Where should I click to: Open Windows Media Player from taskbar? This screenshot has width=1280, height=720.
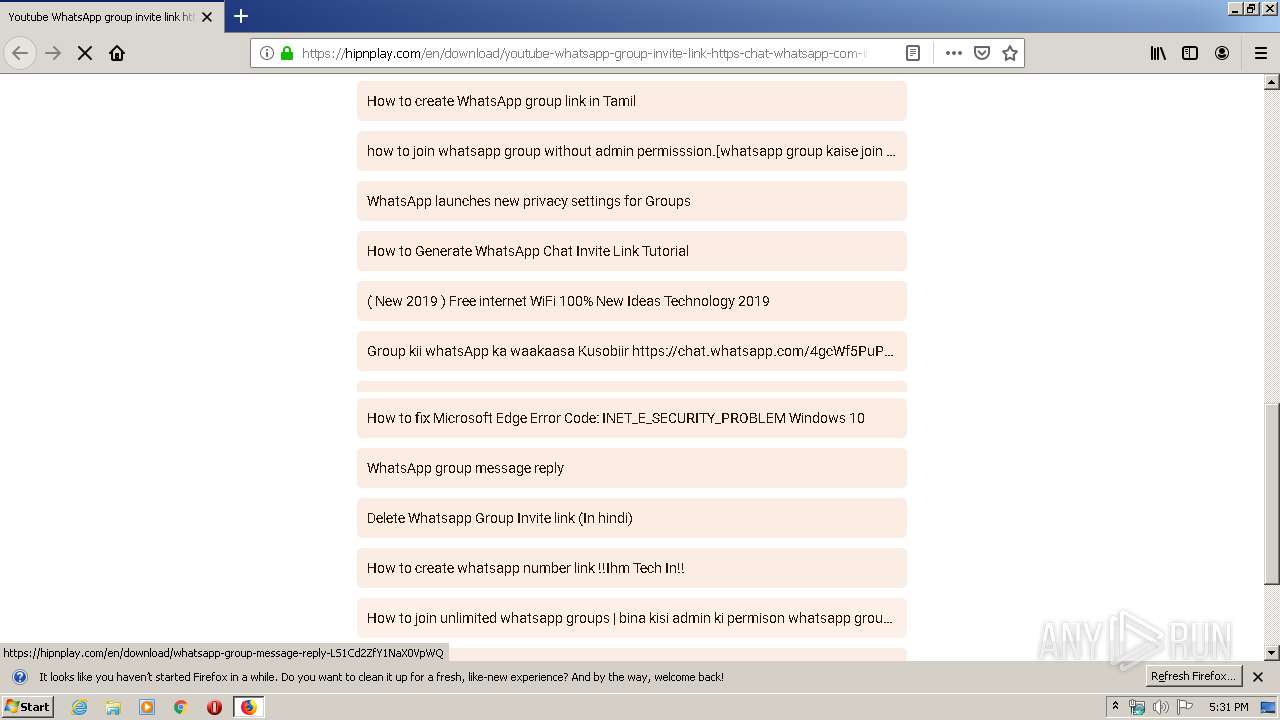point(147,707)
